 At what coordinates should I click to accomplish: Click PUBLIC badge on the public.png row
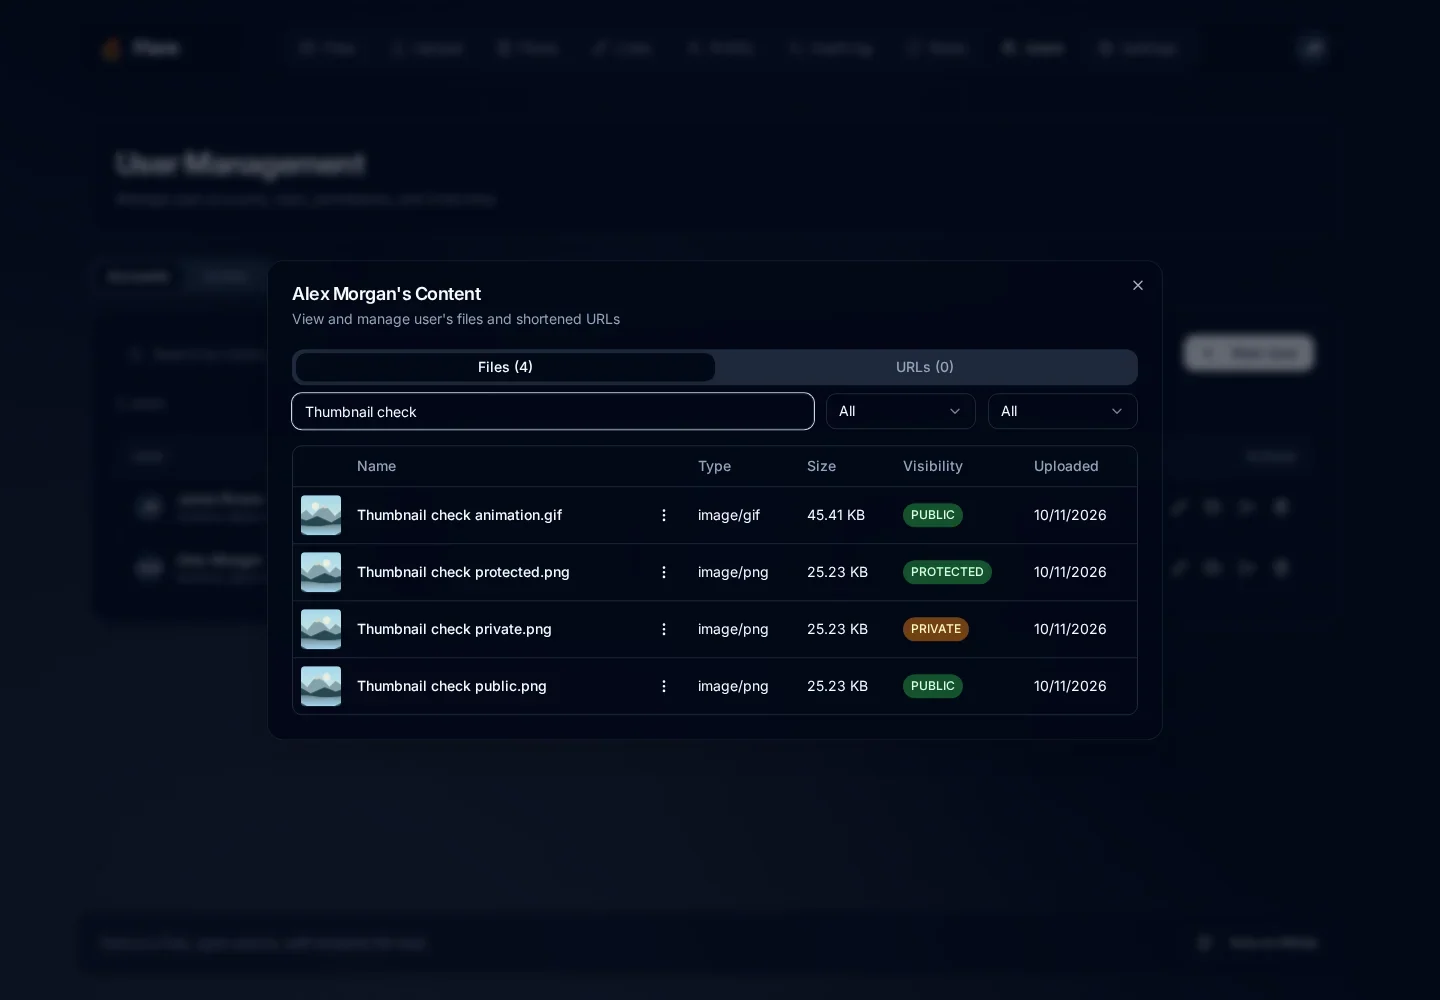(x=933, y=686)
